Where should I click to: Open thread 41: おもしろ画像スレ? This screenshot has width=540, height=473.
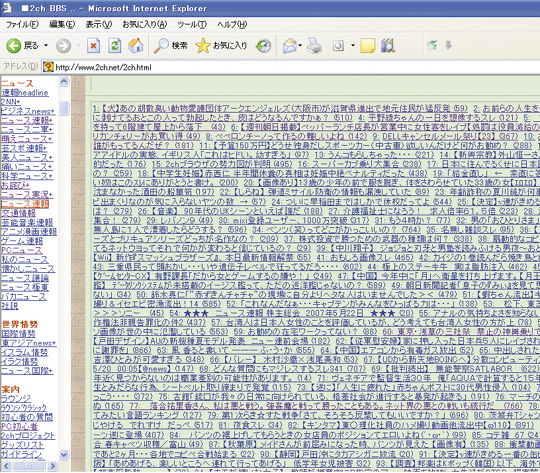click(x=365, y=257)
